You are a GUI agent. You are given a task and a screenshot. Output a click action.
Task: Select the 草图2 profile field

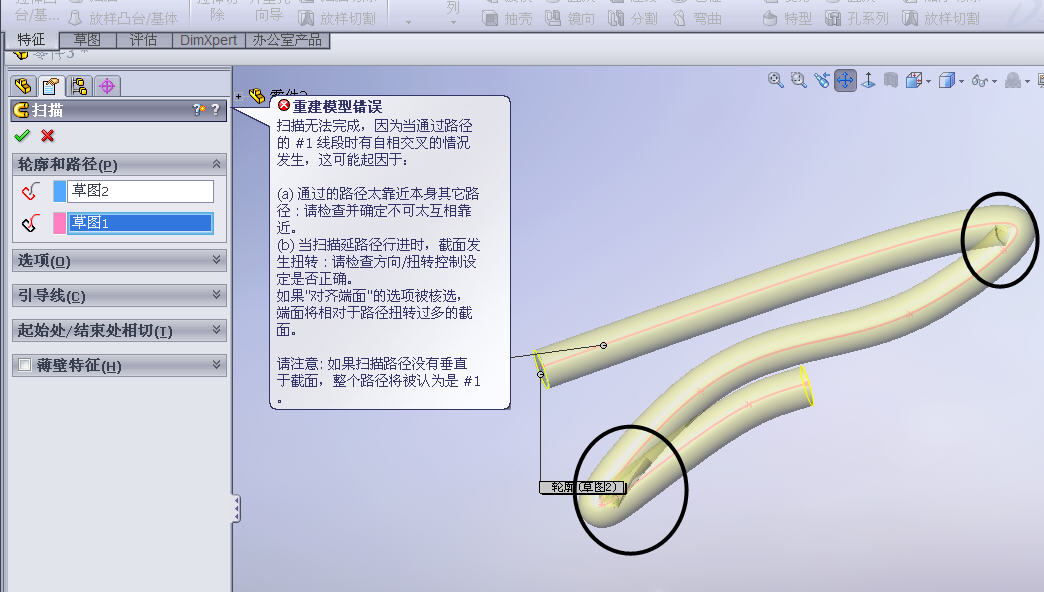pos(140,191)
